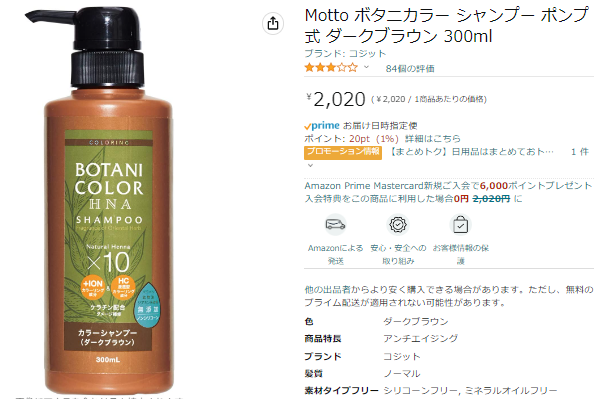
Task: Click the Amazonによる発送 label
Action: 335,254
